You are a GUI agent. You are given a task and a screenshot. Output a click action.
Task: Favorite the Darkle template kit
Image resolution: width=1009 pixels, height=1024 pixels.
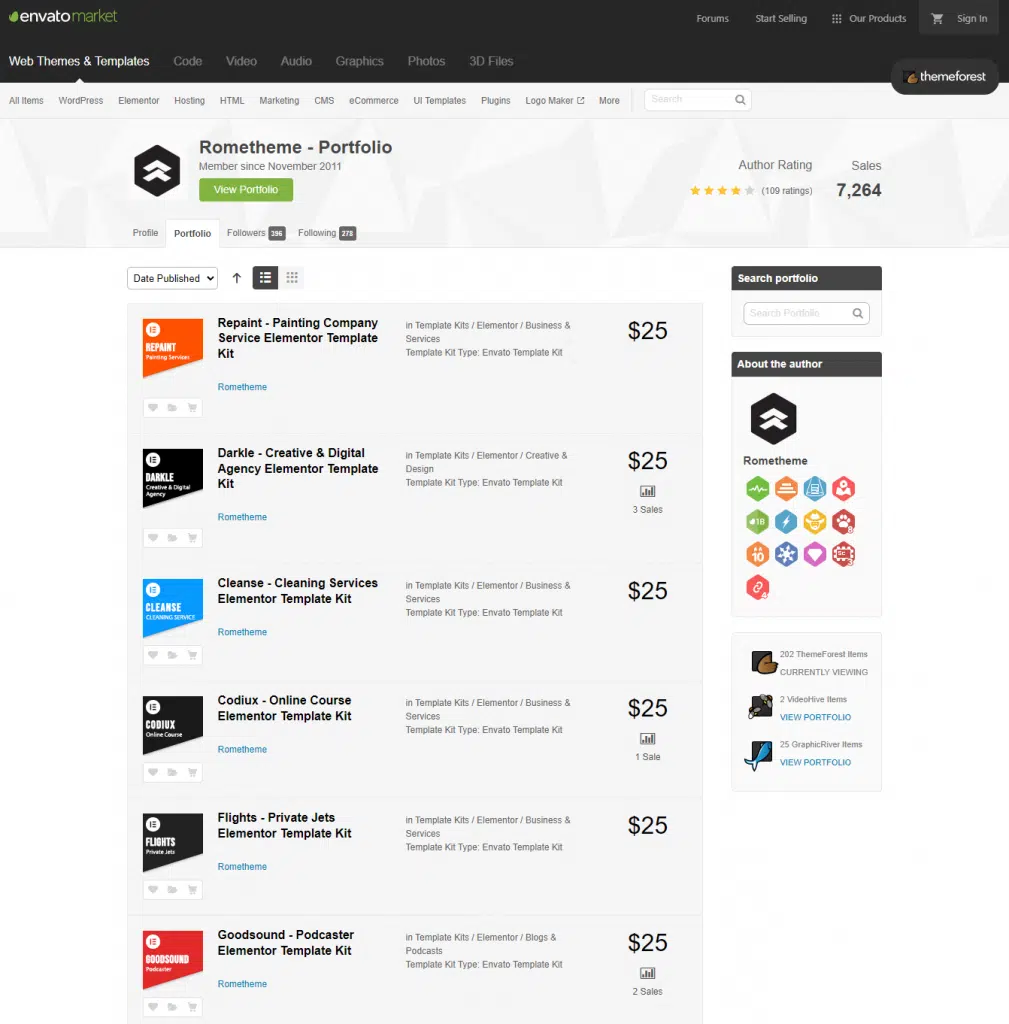(153, 538)
